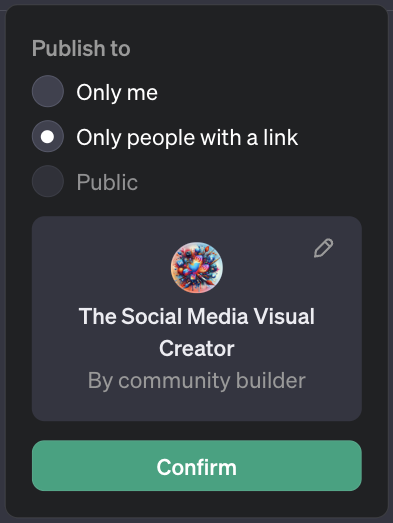Edit builder profile via the pencil icon
393x523 pixels.
tap(323, 248)
